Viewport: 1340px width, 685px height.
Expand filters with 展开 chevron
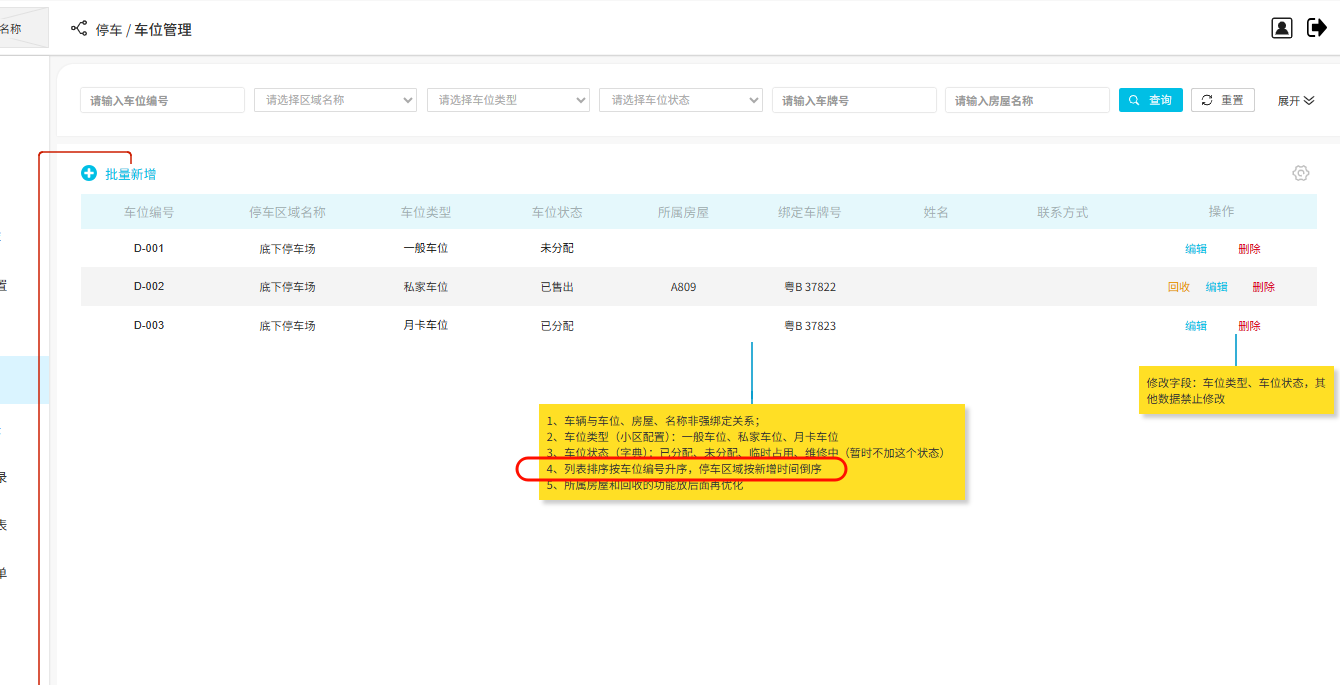[x=1309, y=100]
